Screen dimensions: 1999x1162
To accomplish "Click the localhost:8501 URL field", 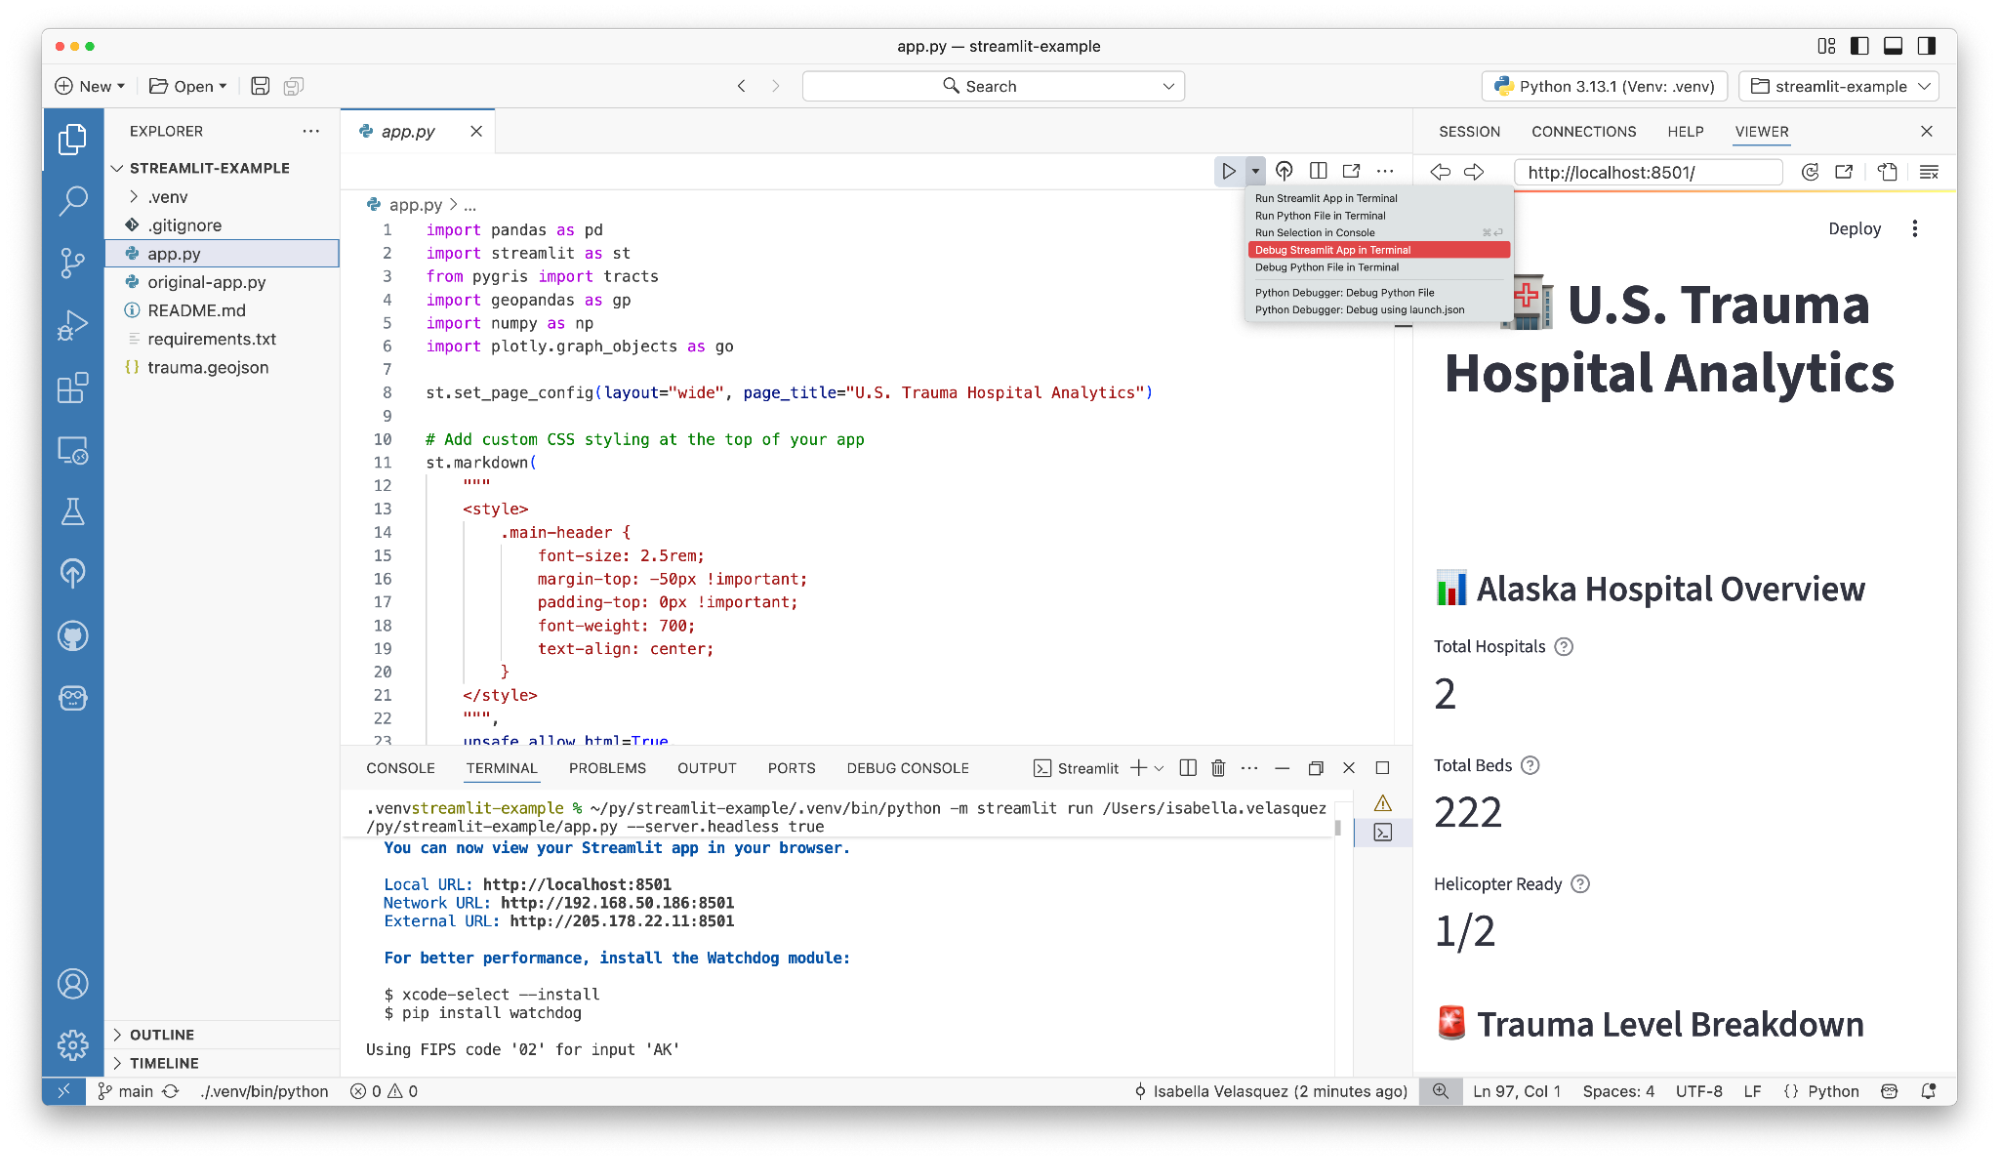I will pos(1647,172).
